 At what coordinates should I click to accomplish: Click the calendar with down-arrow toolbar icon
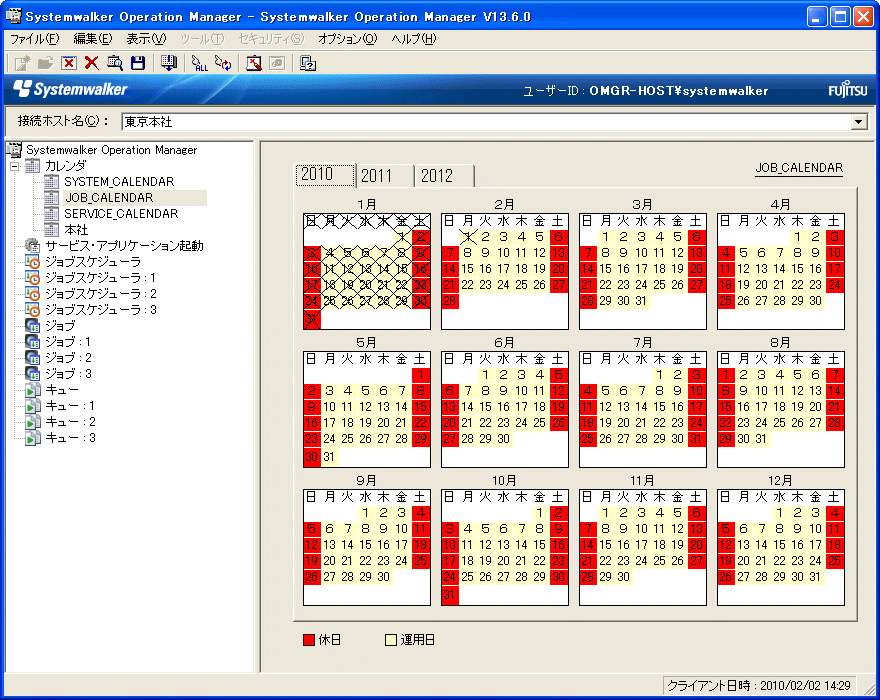click(168, 63)
